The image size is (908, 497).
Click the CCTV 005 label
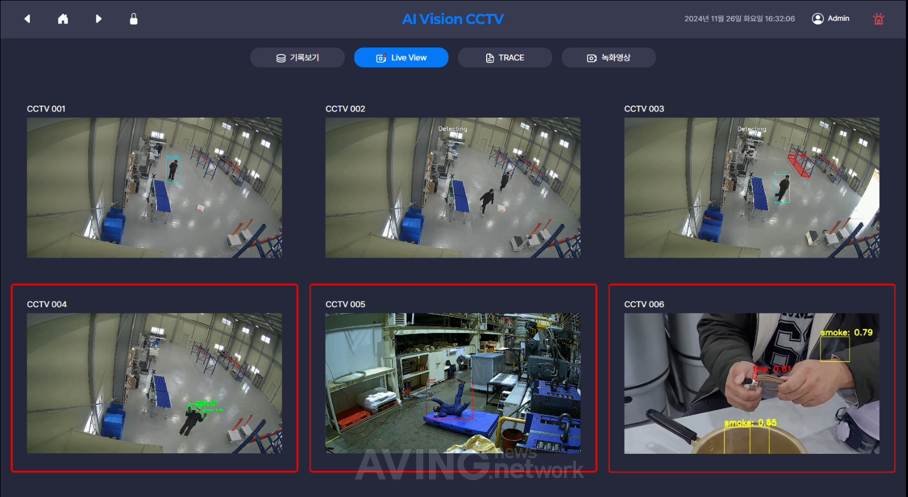(345, 304)
